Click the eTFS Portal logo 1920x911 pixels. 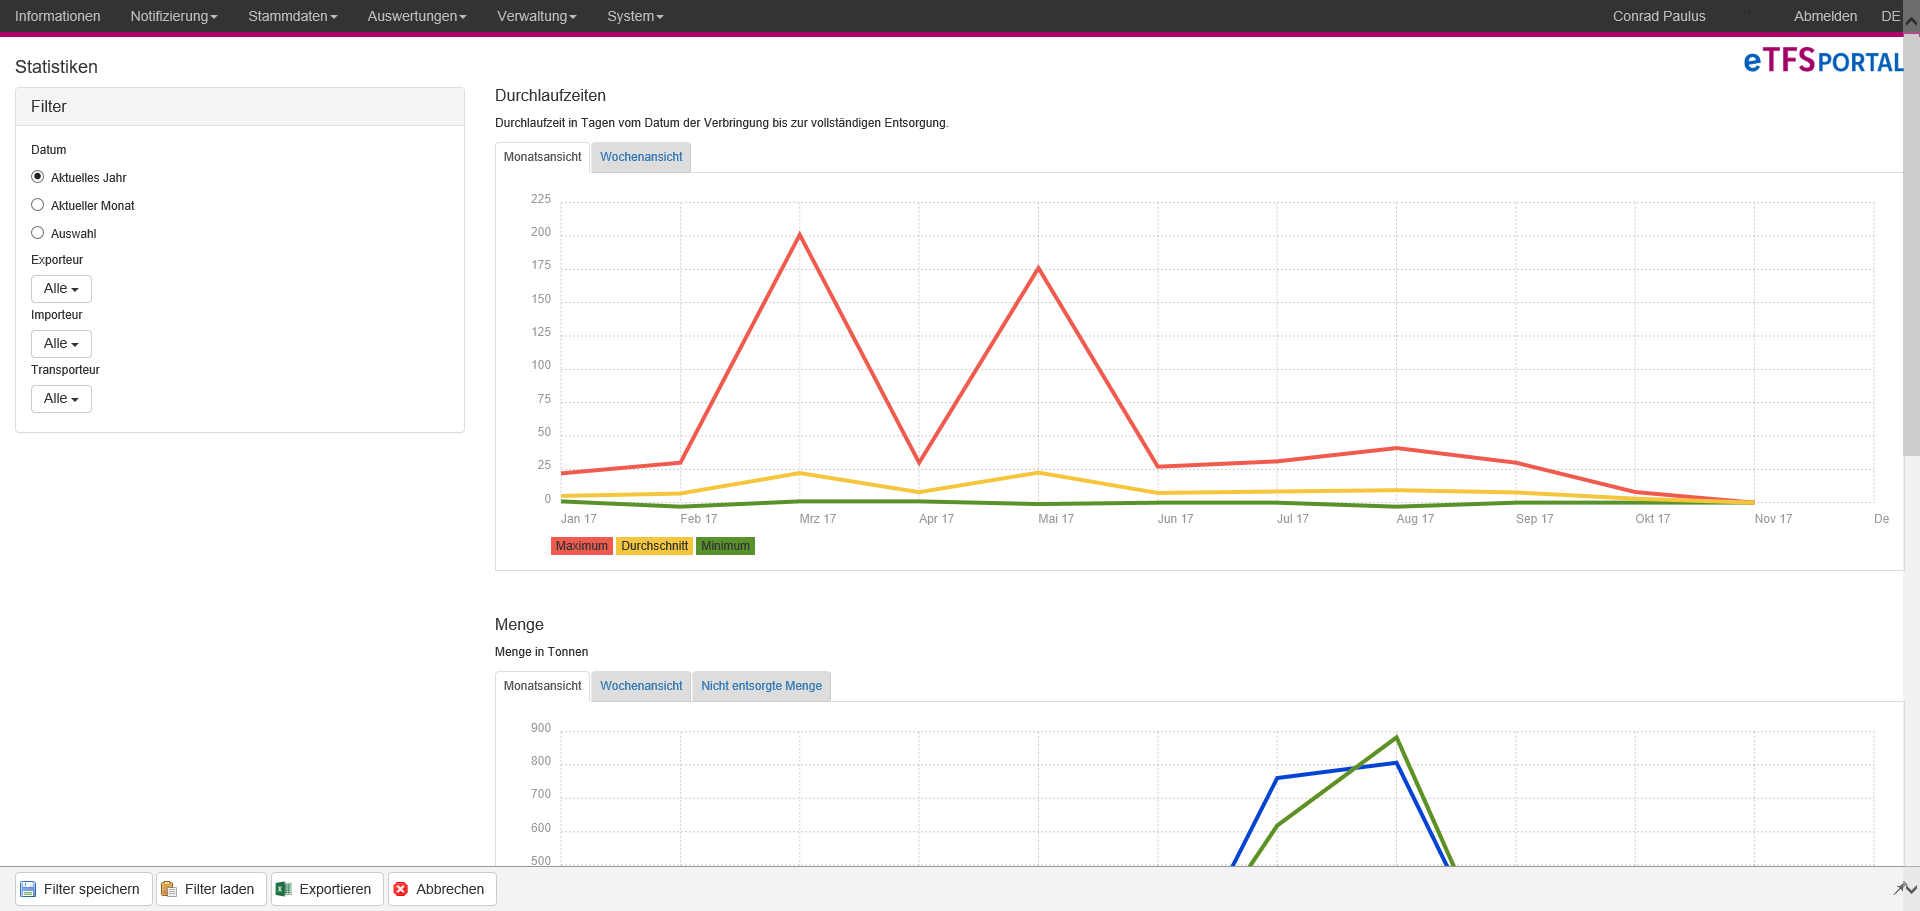[x=1823, y=61]
